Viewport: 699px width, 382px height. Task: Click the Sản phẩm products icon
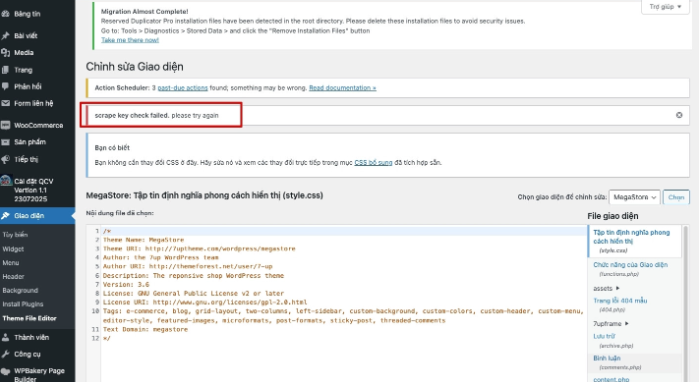coord(5,142)
